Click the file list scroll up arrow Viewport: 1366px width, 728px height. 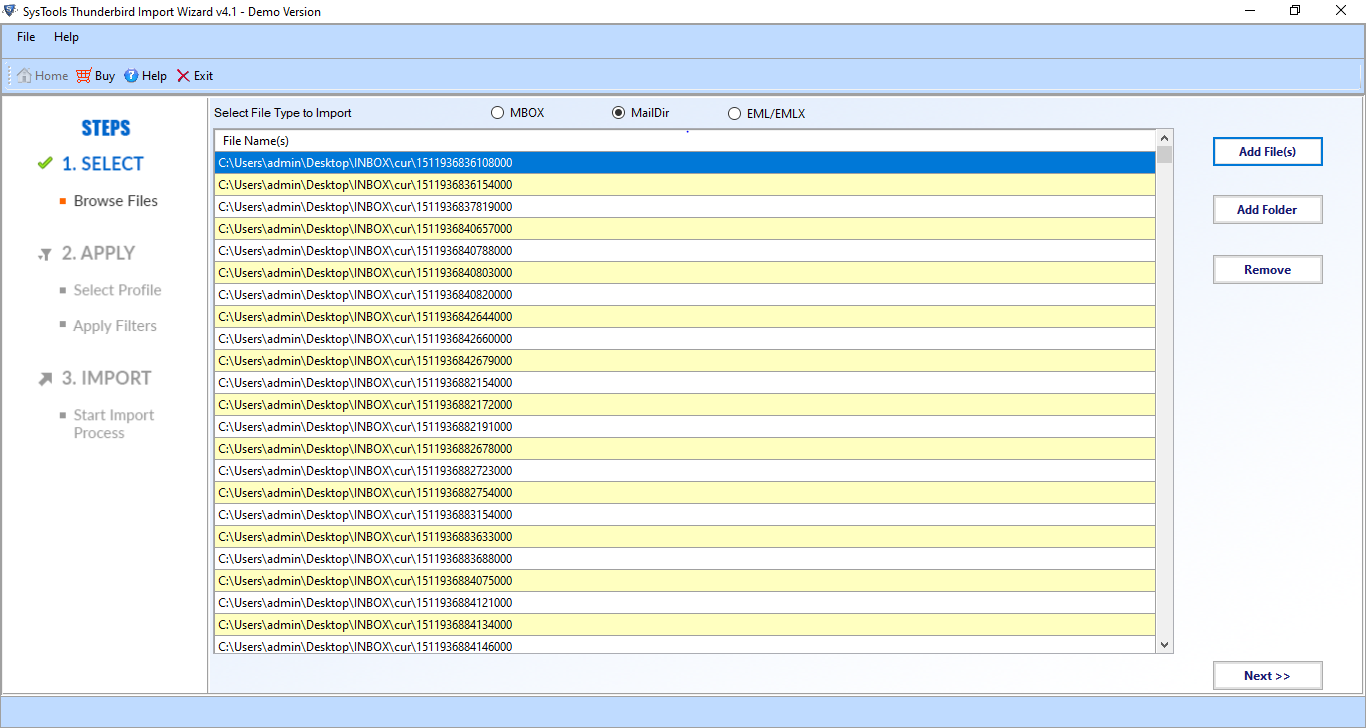[1164, 138]
